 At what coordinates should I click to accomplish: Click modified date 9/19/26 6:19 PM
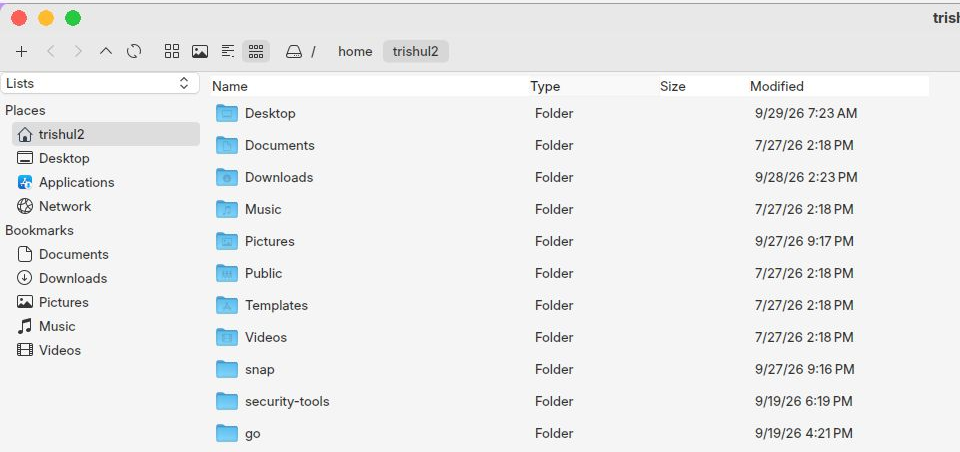click(x=803, y=401)
